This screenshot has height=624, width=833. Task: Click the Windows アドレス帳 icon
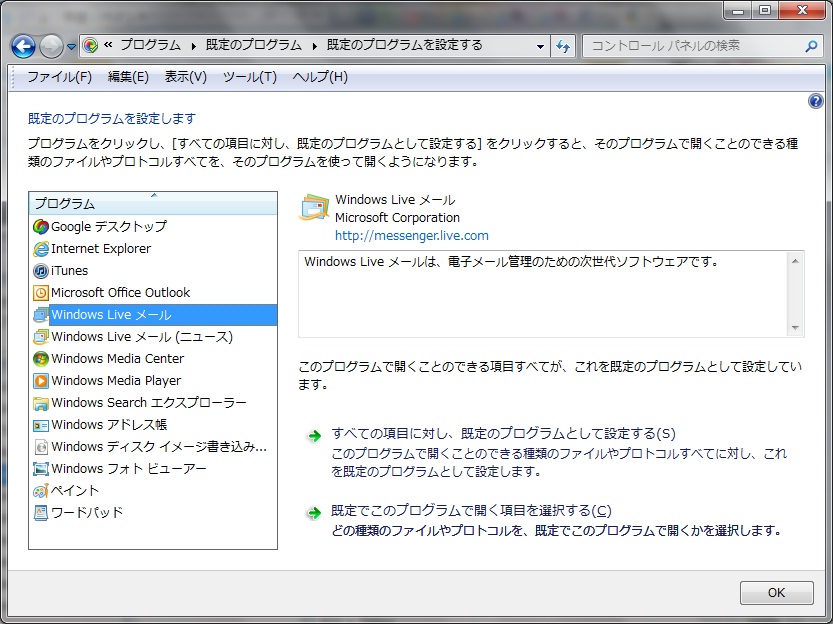[40, 425]
